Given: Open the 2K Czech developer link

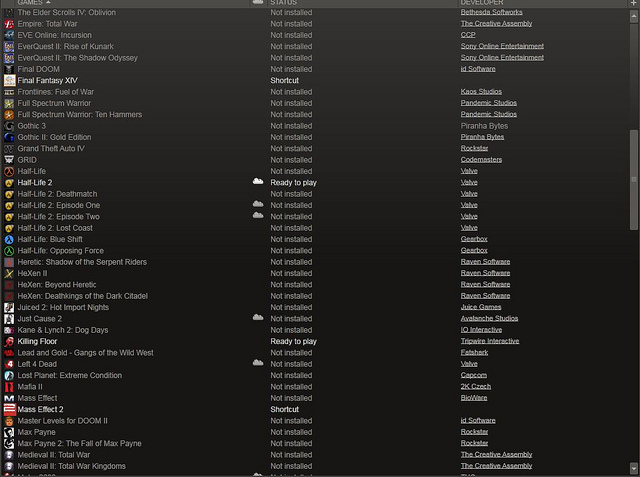Looking at the screenshot, I should 476,386.
